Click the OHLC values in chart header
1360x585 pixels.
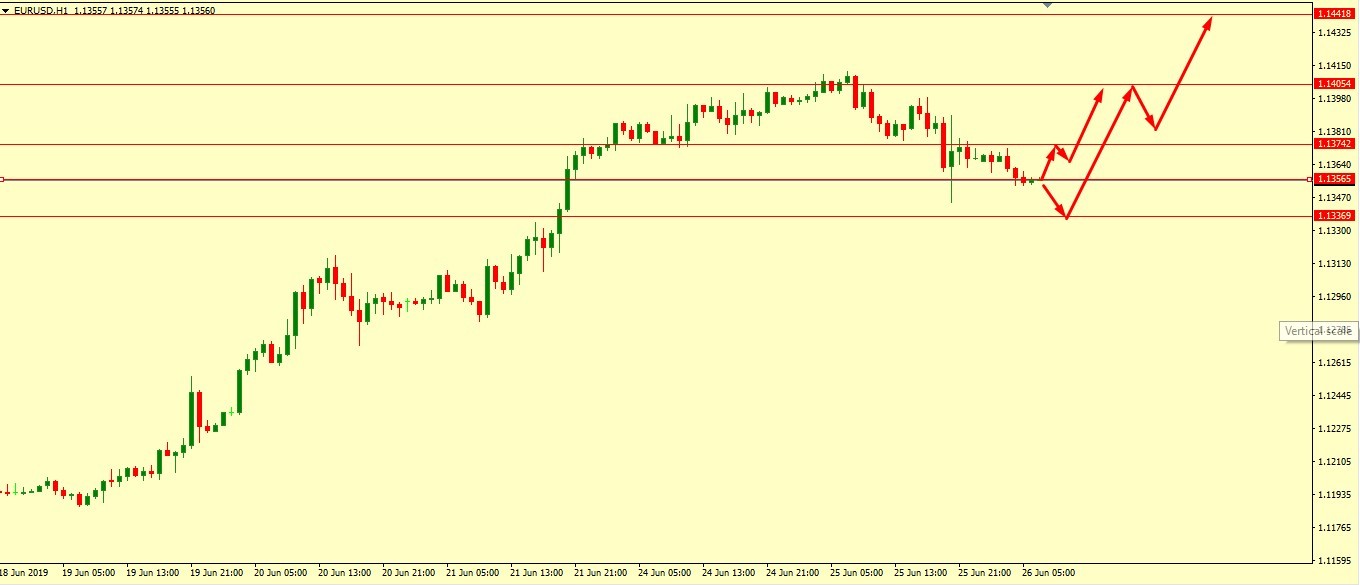[x=144, y=10]
